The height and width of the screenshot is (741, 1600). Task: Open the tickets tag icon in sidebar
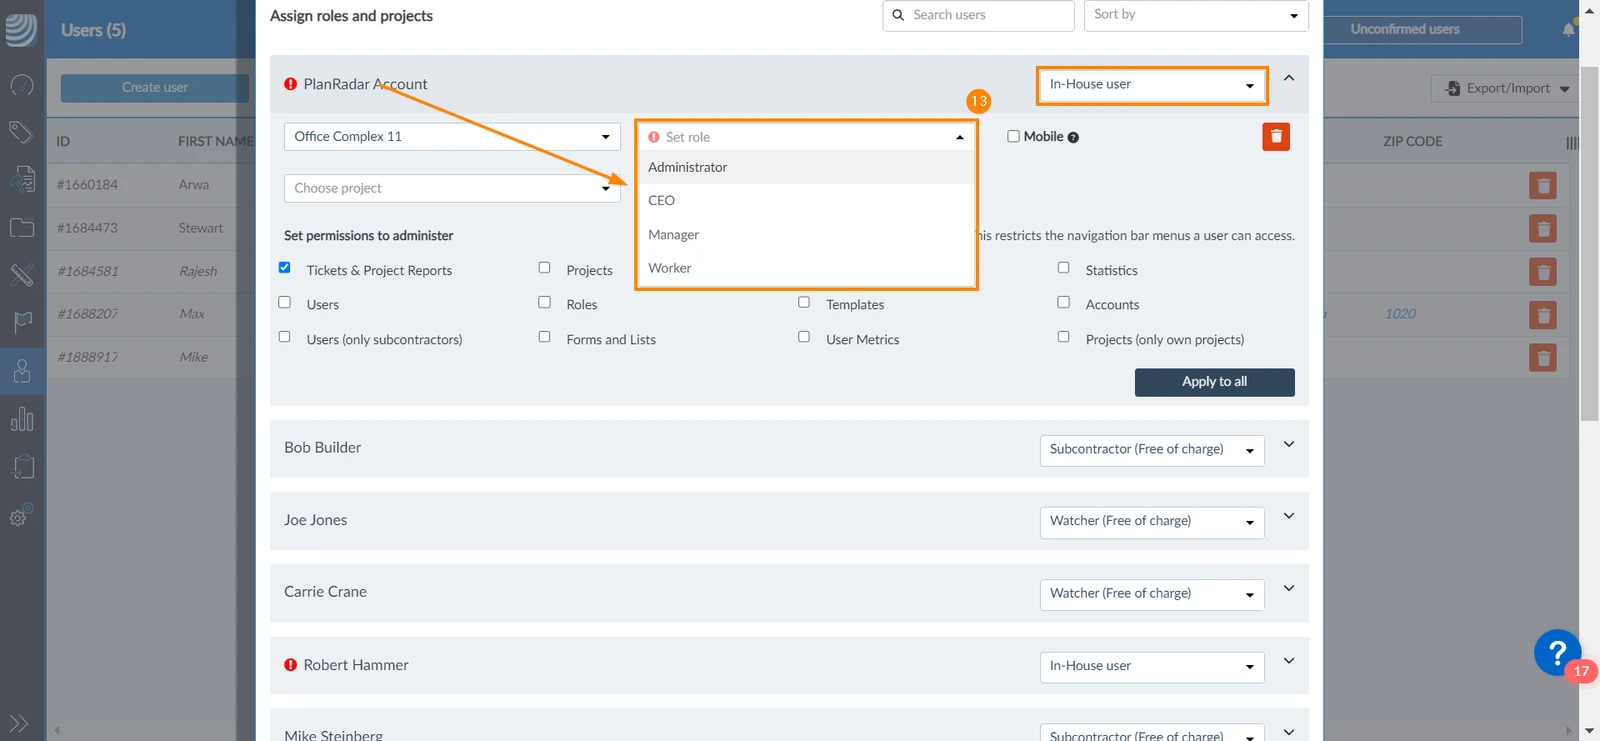pos(21,131)
